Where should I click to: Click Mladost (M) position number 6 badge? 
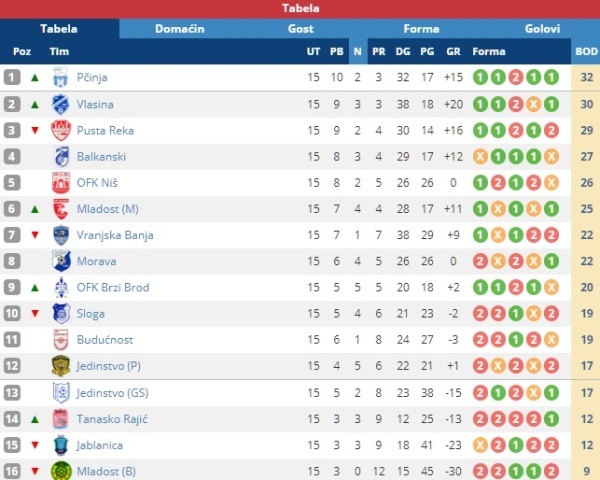pyautogui.click(x=11, y=209)
